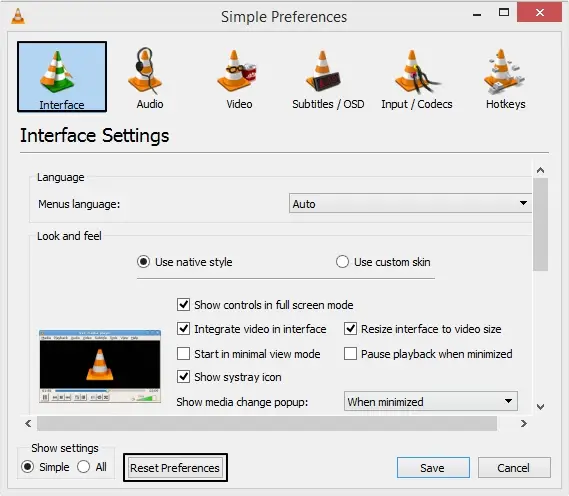Click the vertical scrollbar down arrow
Viewport: 569px width, 496px height.
(x=540, y=407)
